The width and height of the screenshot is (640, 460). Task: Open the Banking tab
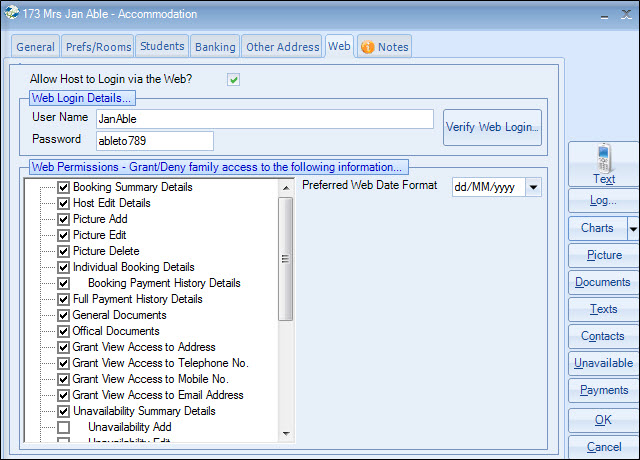(215, 47)
